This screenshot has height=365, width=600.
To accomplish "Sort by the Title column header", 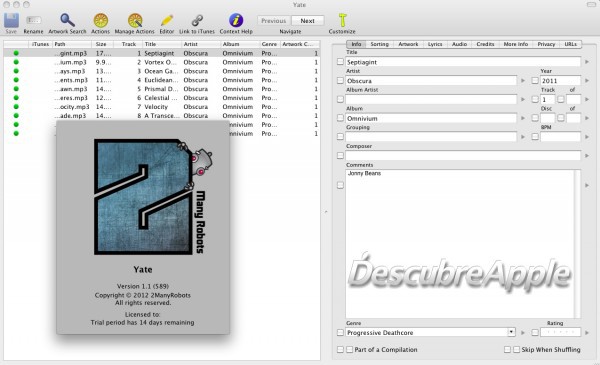I will (x=161, y=44).
